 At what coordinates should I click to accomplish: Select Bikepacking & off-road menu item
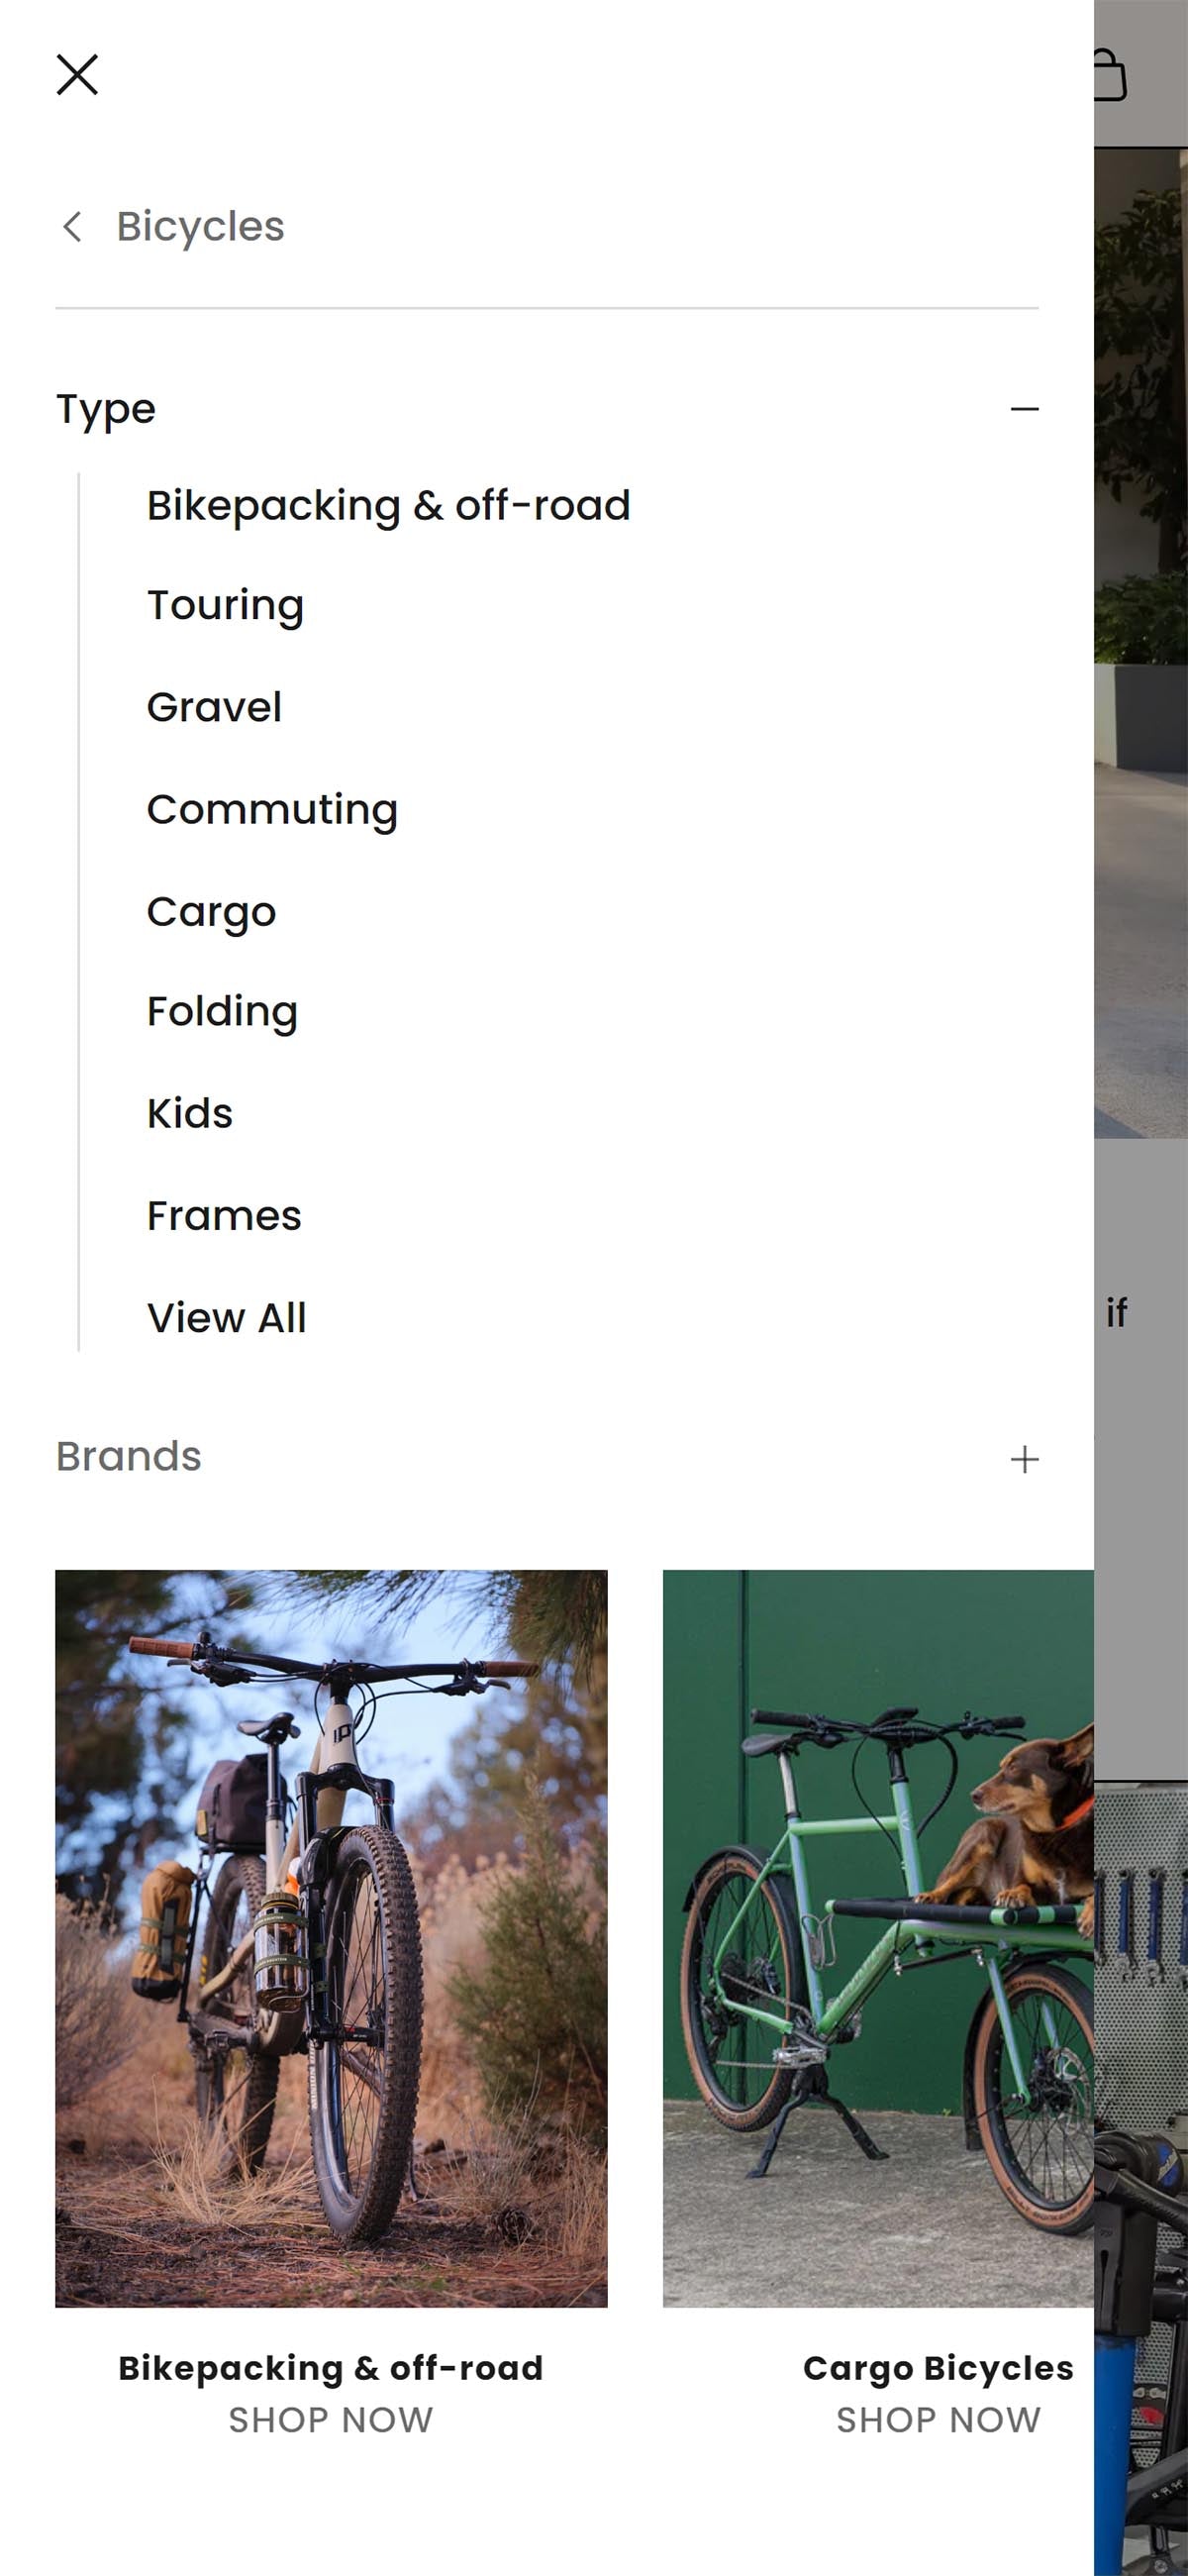tap(388, 505)
